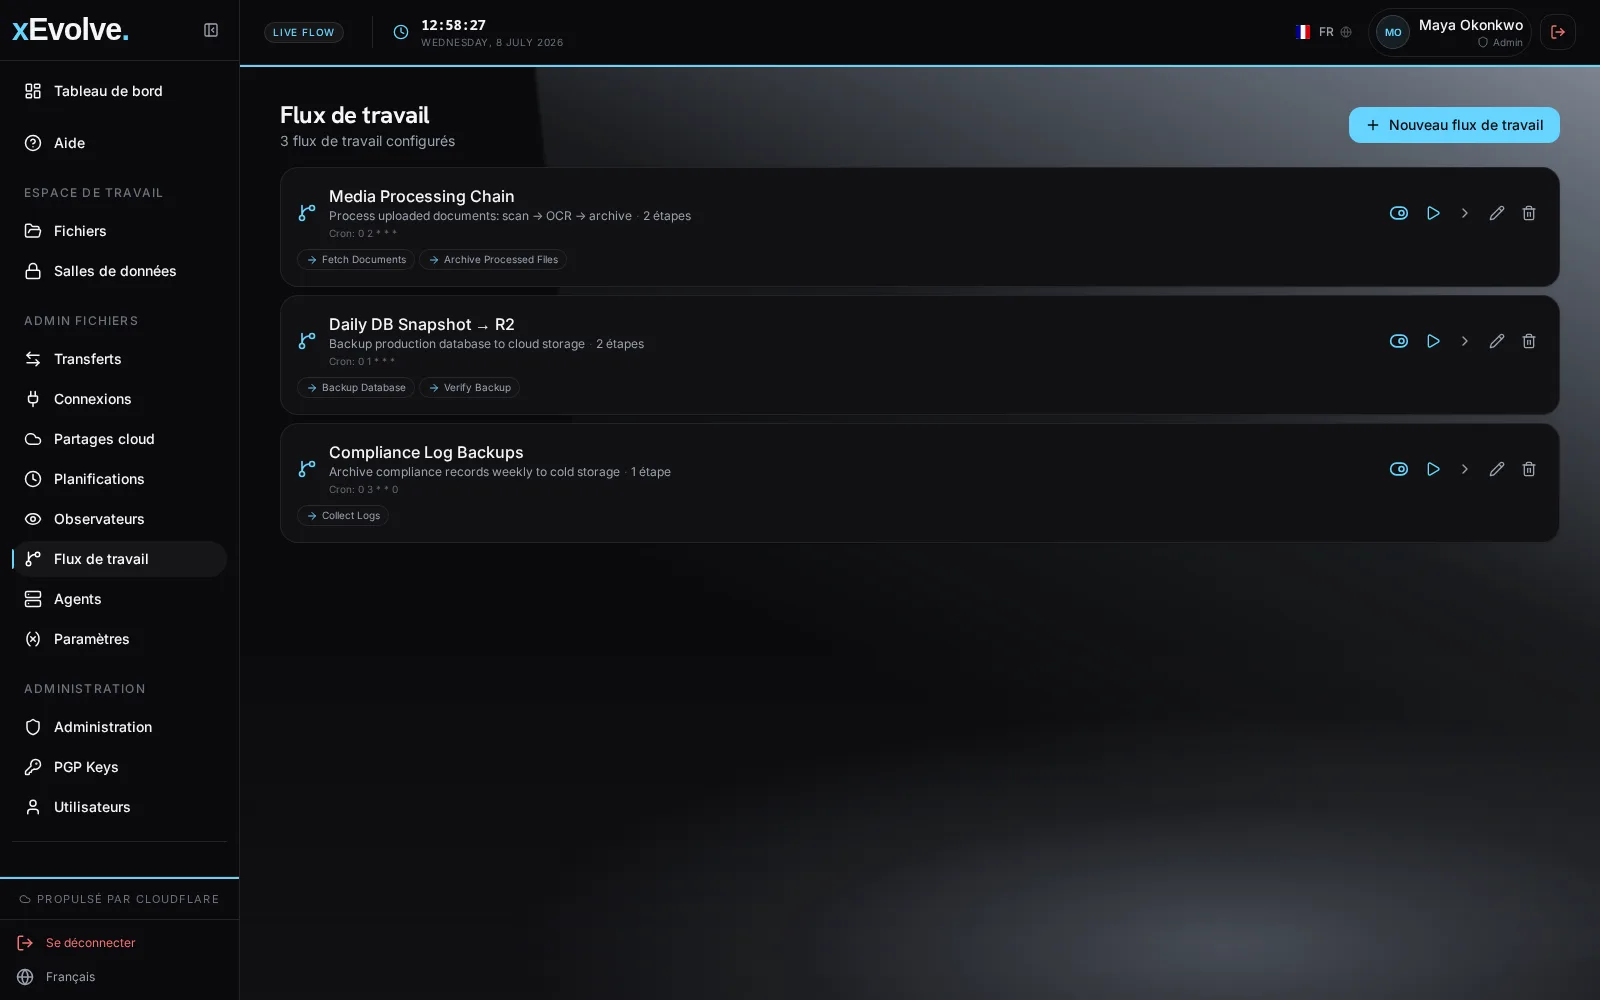Click the Media Processing Chain title
This screenshot has width=1600, height=1000.
tap(422, 197)
